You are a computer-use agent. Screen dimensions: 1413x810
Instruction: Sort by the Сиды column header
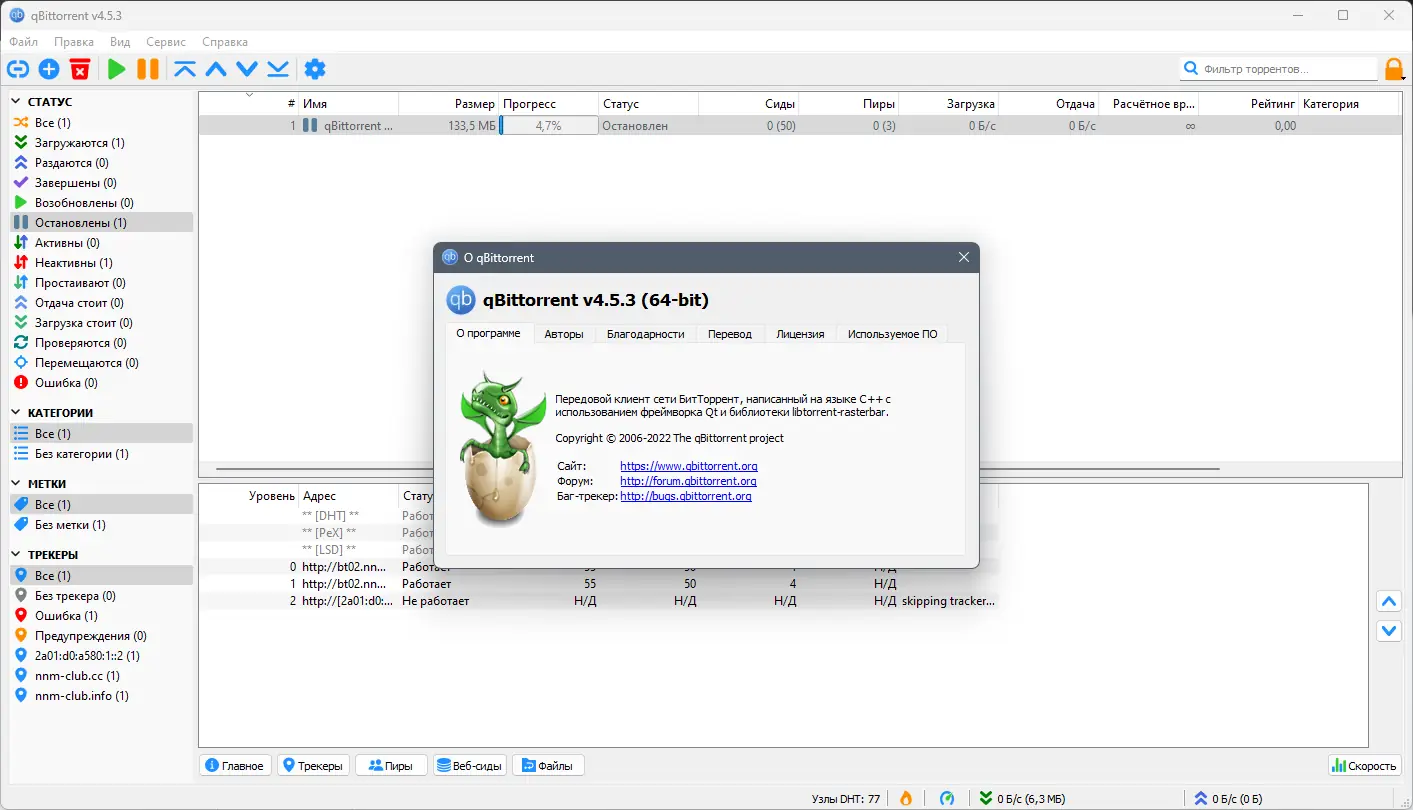tap(748, 104)
